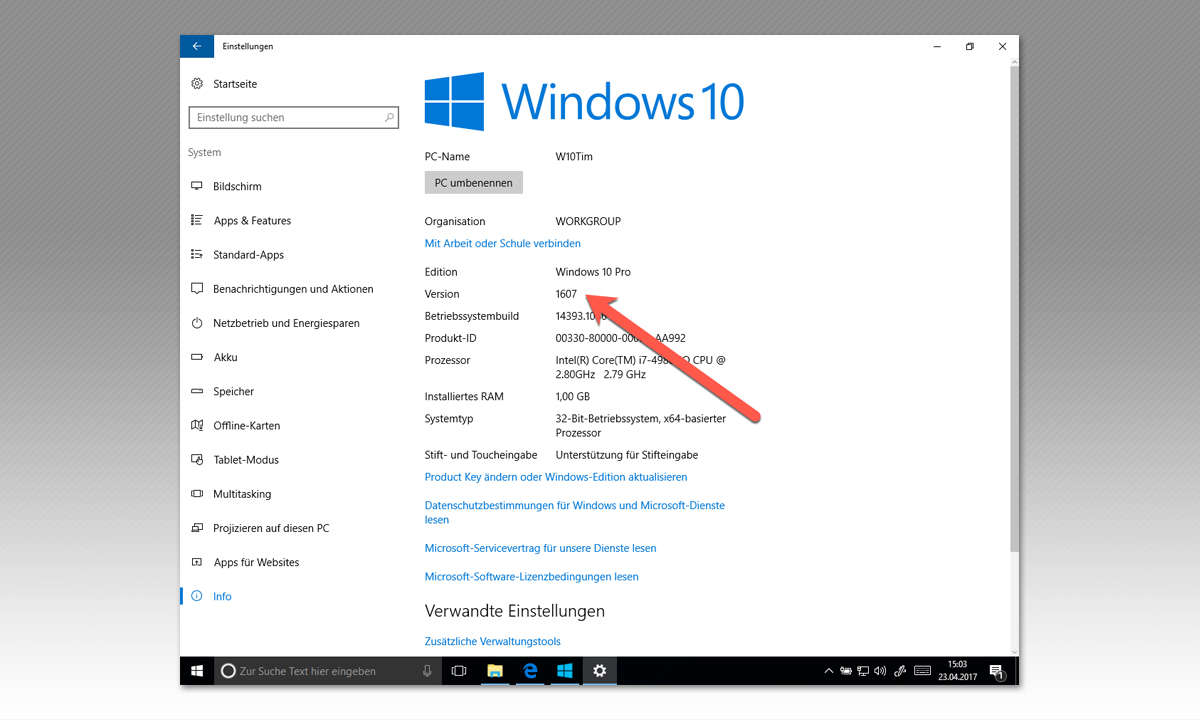Open the Startseite gear icon
Screen dimensions: 1200x720
197,84
